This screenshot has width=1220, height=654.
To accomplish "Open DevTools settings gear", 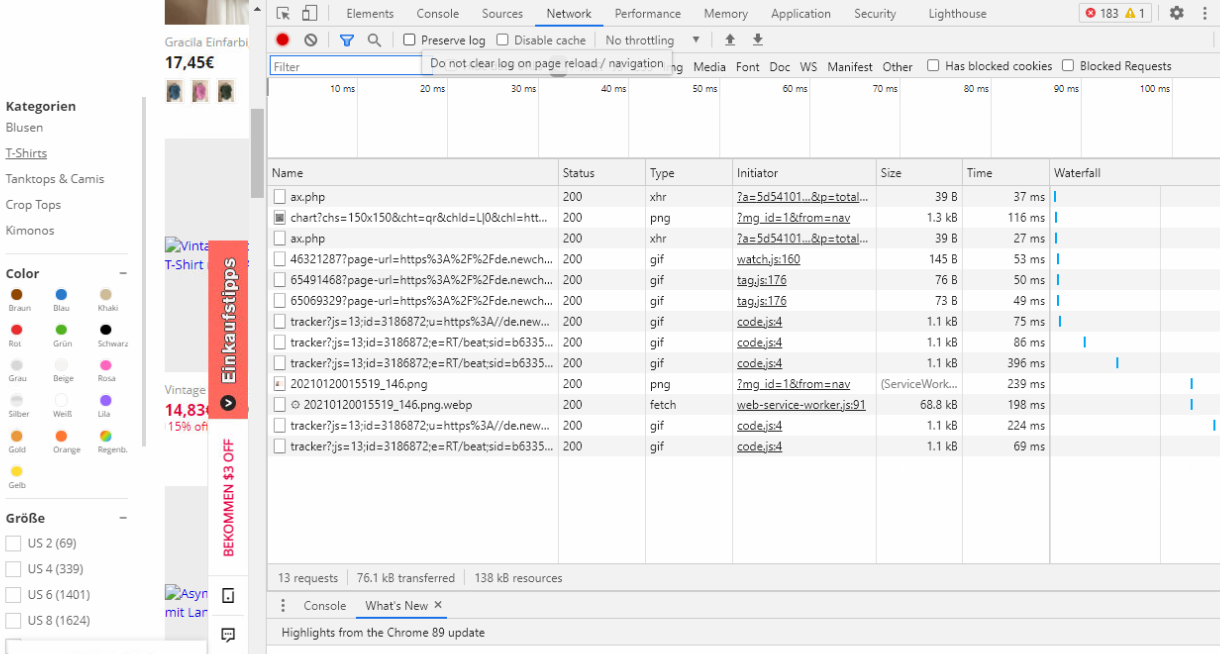I will tap(1177, 13).
